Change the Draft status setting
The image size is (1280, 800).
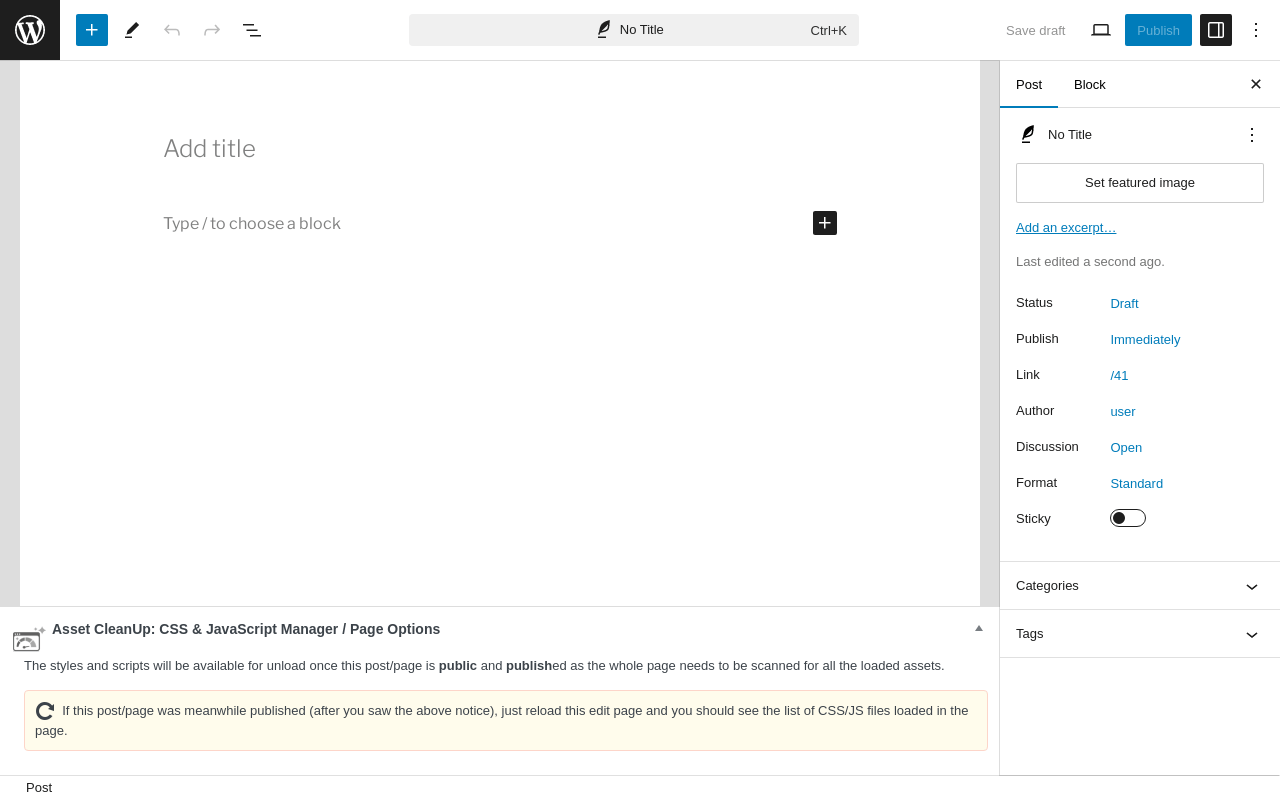point(1124,303)
